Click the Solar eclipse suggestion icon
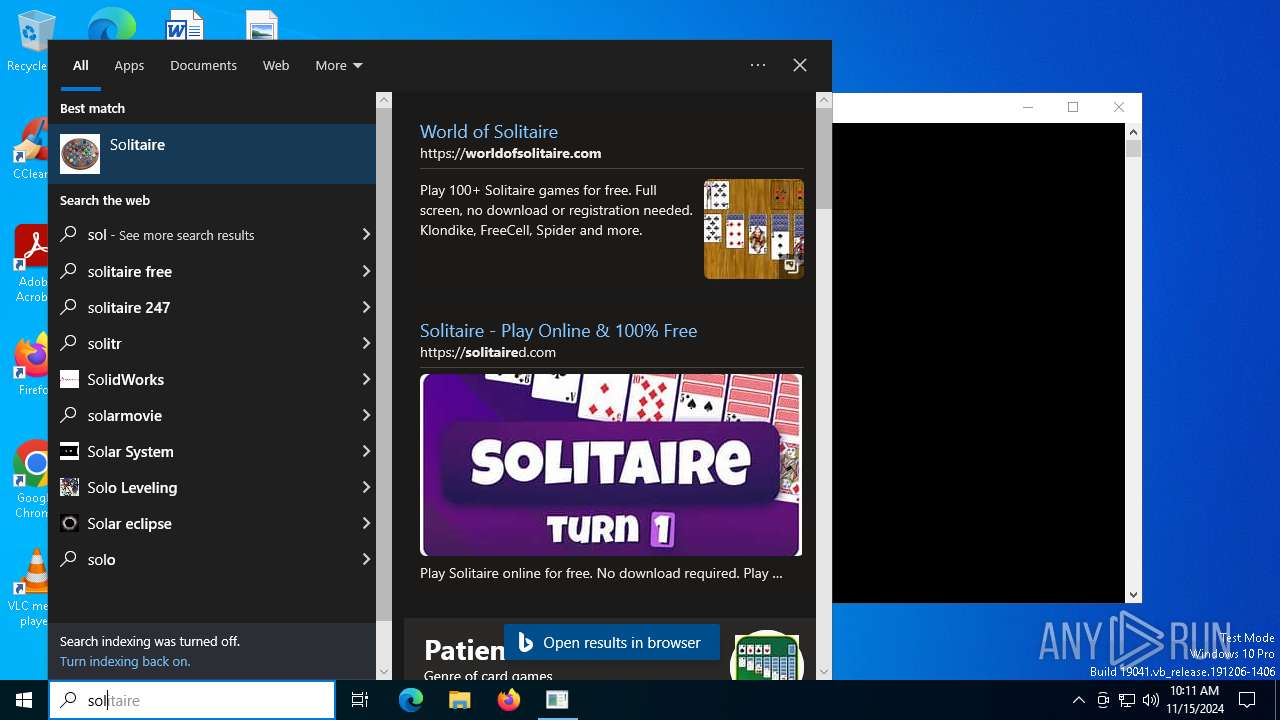The height and width of the screenshot is (720, 1280). 69,523
